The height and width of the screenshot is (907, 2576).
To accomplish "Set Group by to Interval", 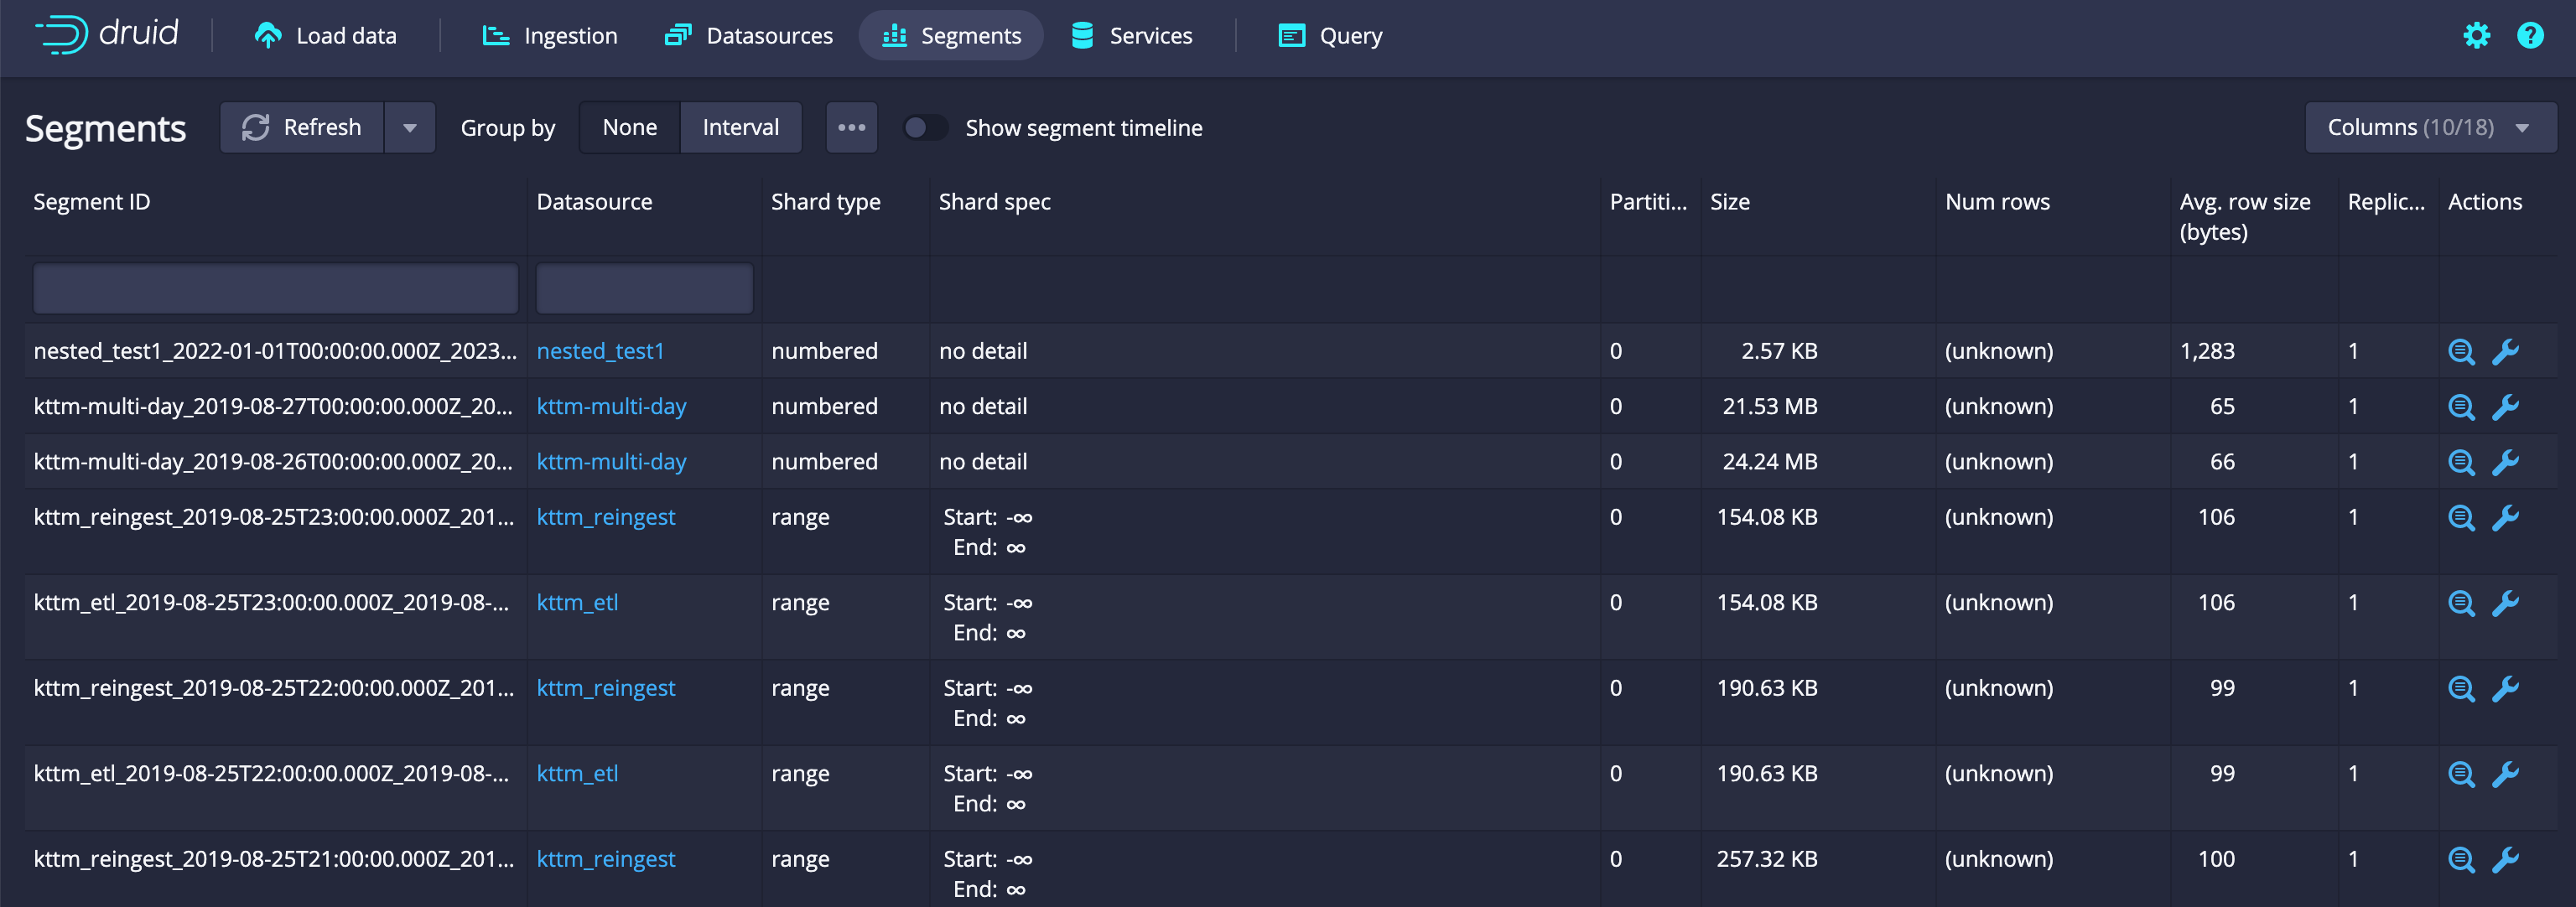I will (x=740, y=128).
